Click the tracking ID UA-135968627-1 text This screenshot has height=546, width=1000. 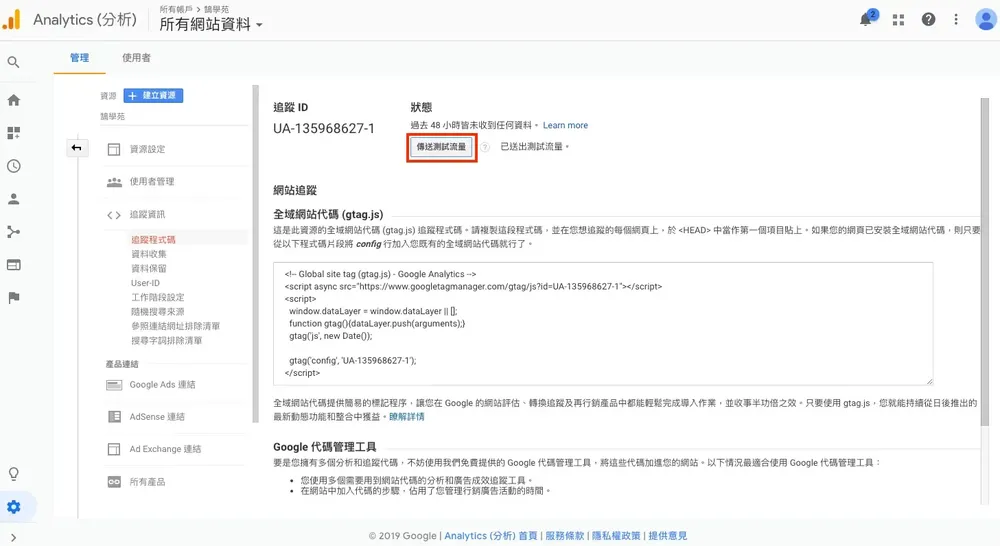coord(324,129)
